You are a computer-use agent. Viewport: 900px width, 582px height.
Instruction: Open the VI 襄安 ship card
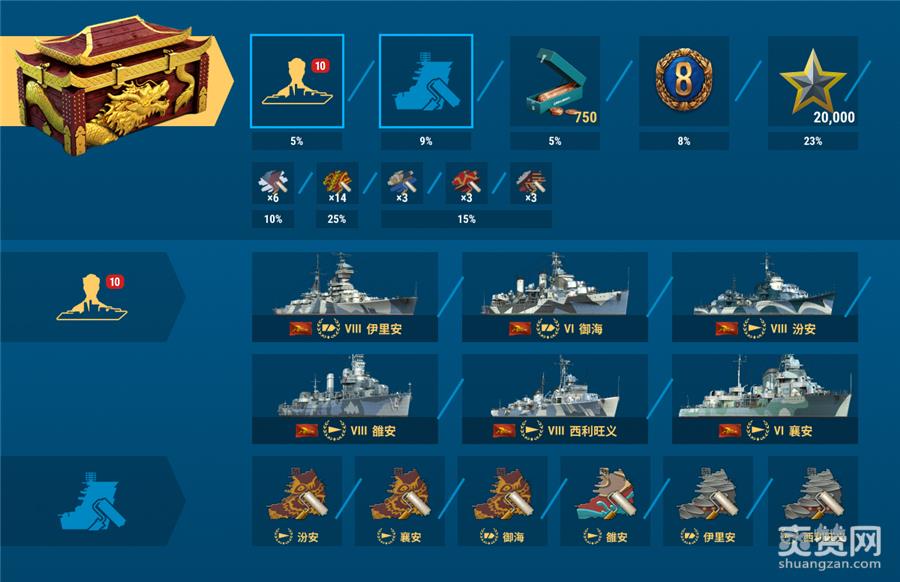coord(765,399)
